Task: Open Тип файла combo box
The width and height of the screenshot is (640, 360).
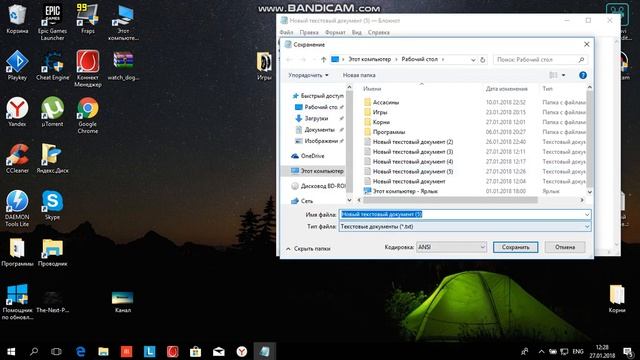Action: coord(464,226)
